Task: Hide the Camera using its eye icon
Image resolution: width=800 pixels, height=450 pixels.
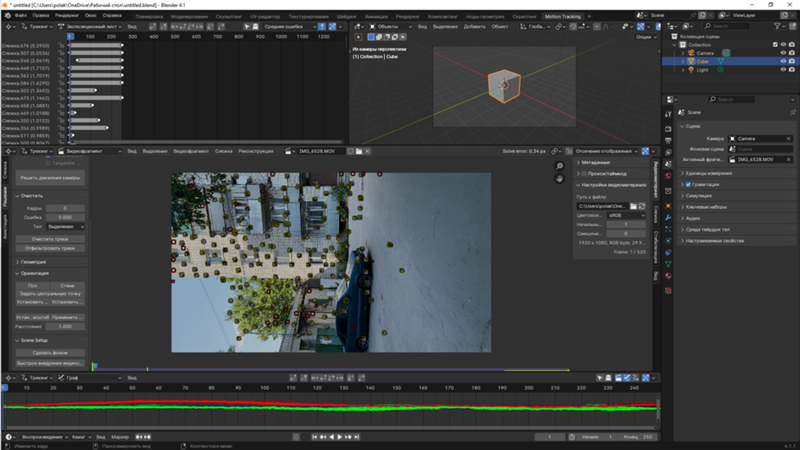Action: coord(782,52)
